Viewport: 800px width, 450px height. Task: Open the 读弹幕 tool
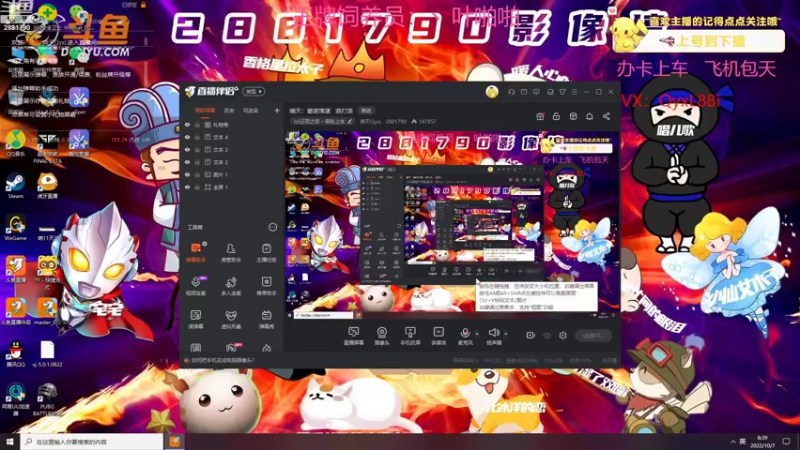195,319
